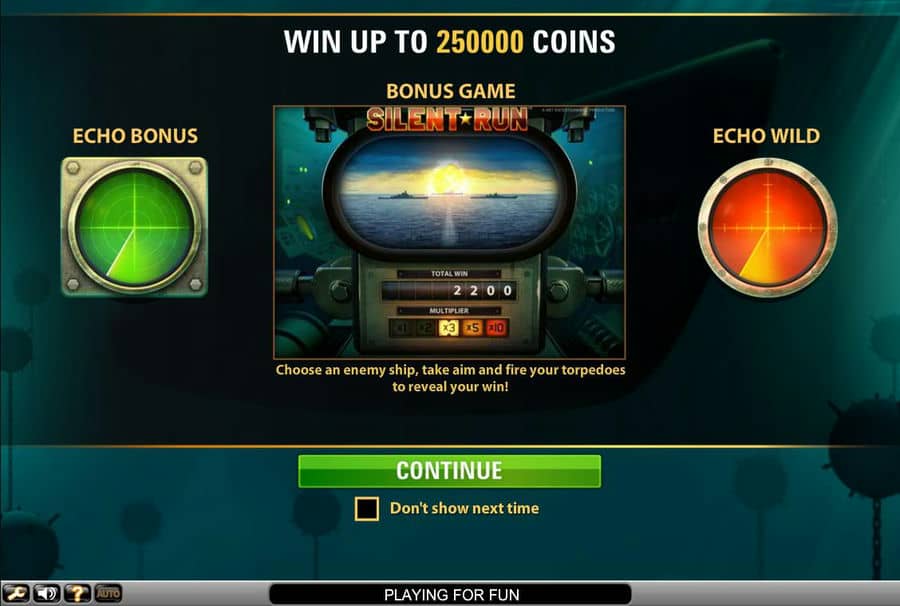
Task: Click the red Echo Wild radar symbol
Action: click(x=767, y=228)
